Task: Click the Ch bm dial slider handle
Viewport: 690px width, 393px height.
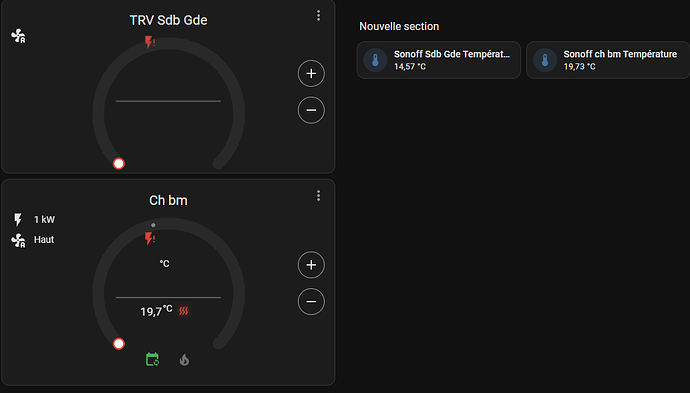Action: point(119,344)
